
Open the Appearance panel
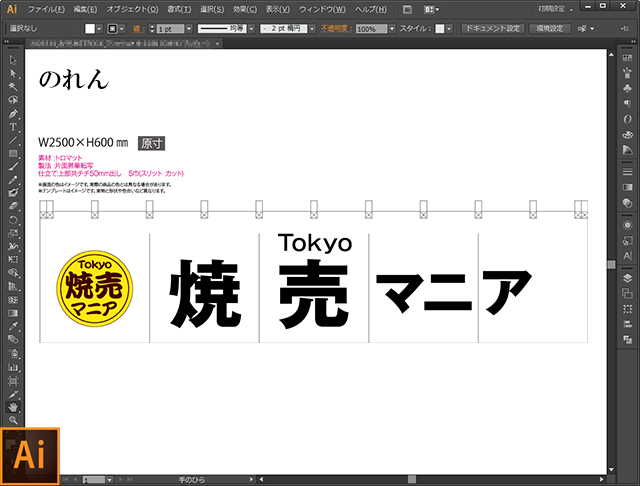[x=627, y=225]
